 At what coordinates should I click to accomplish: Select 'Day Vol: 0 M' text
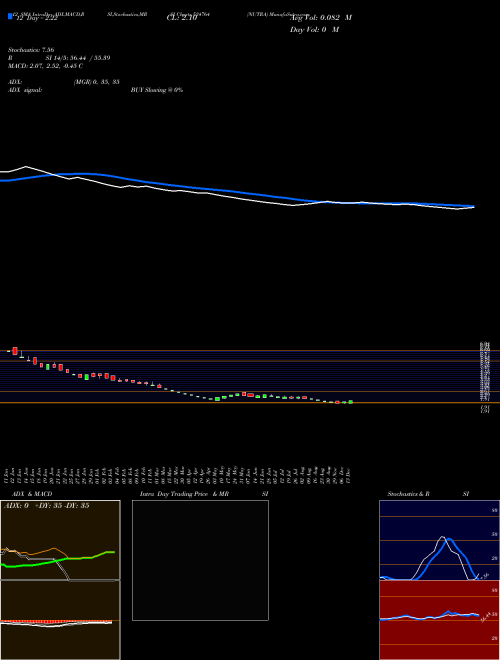[x=314, y=29]
